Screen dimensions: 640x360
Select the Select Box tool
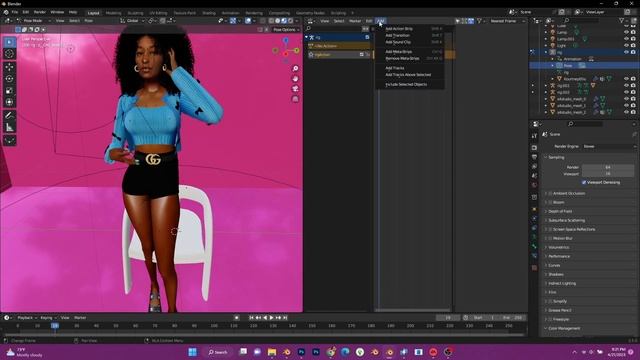9,42
